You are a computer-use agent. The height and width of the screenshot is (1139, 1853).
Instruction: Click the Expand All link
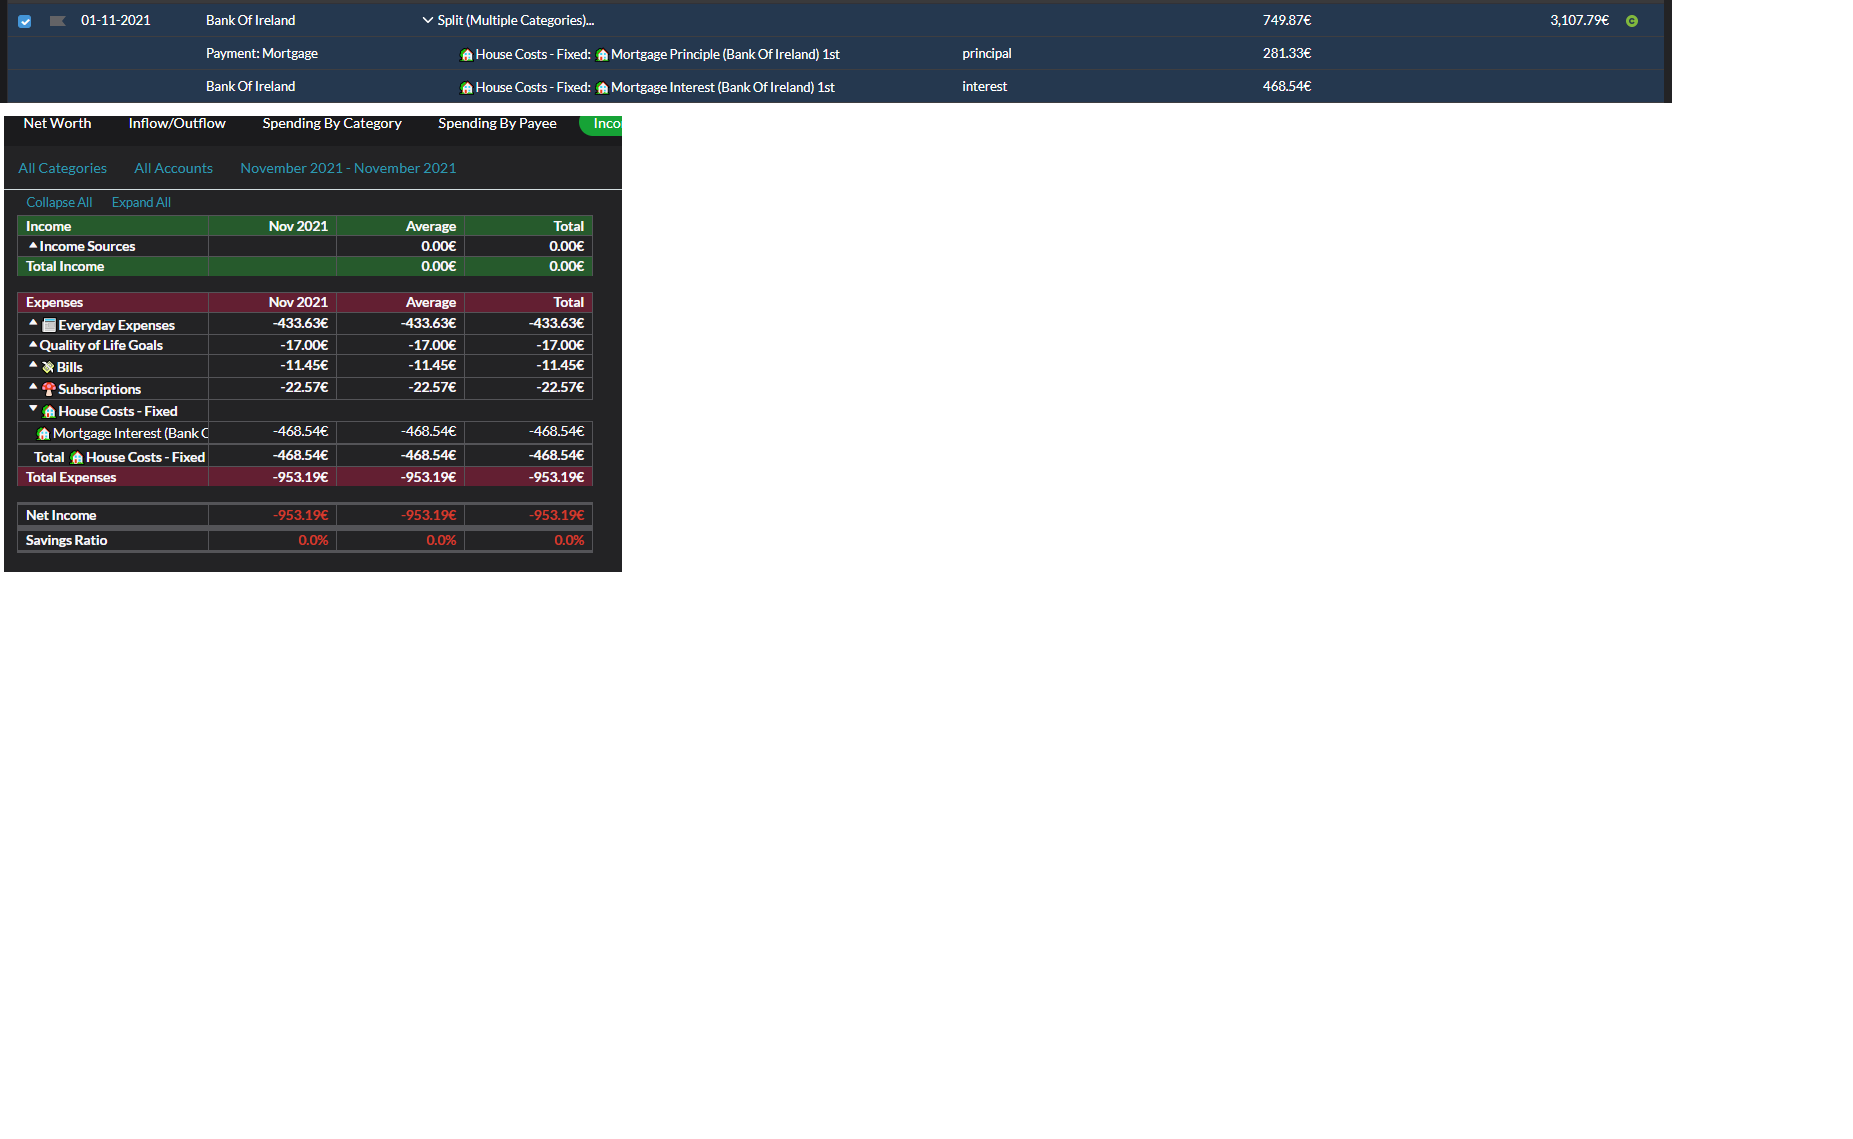coord(141,202)
